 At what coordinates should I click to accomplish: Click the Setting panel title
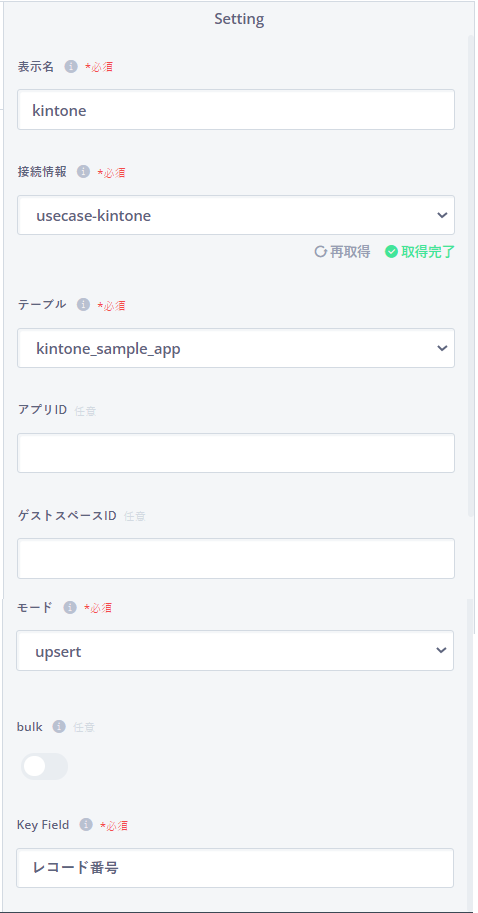(x=239, y=19)
